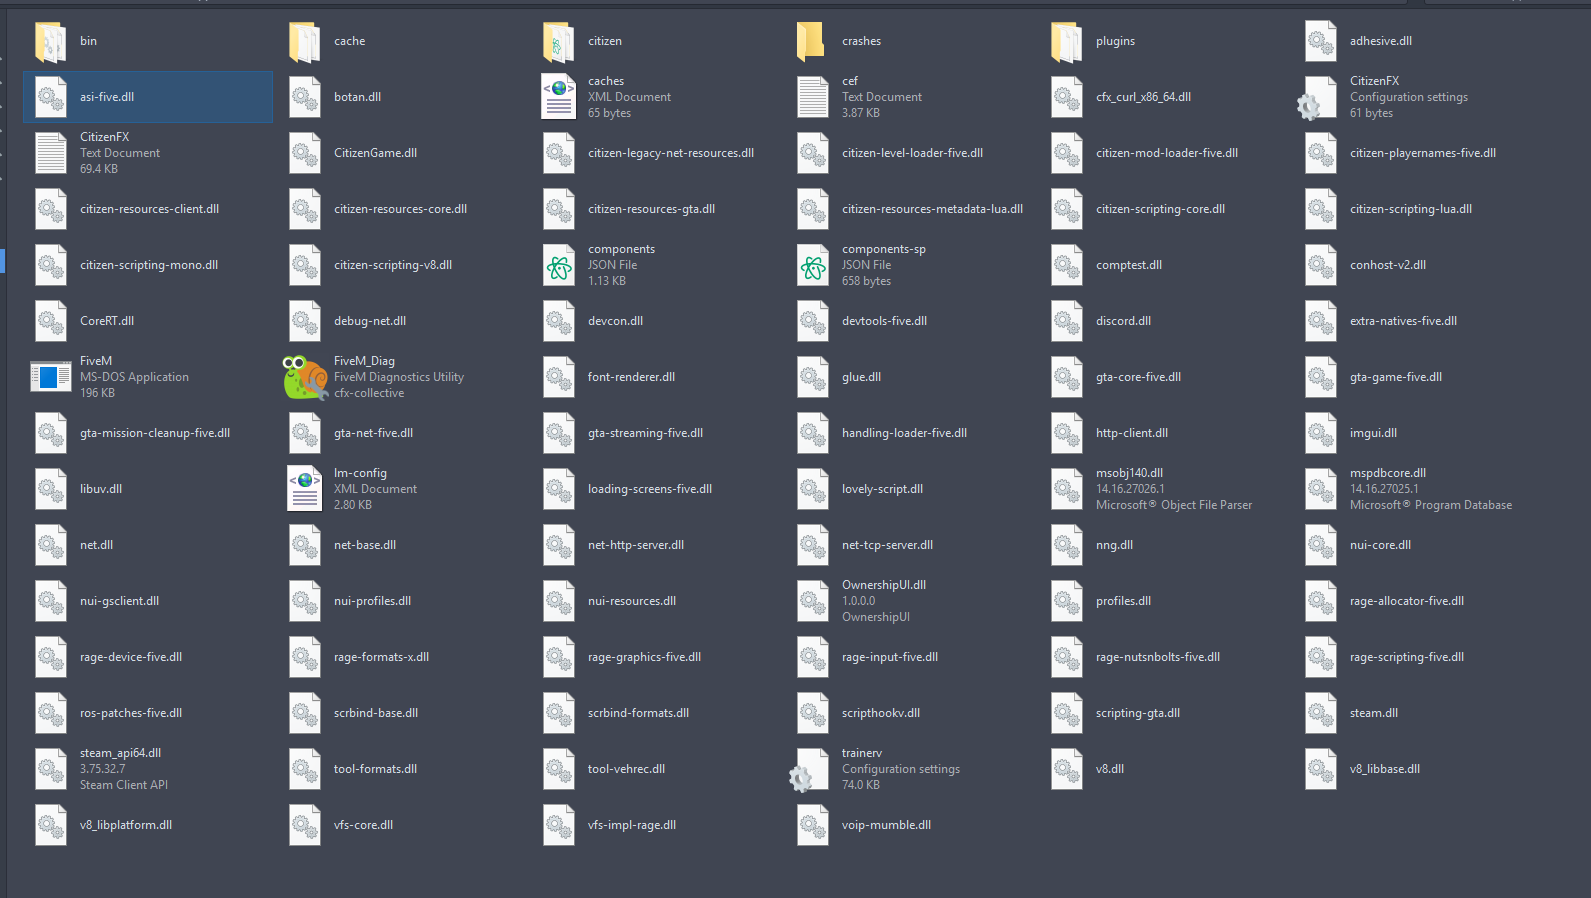Select the nui-gsclient.dll file name

119,601
